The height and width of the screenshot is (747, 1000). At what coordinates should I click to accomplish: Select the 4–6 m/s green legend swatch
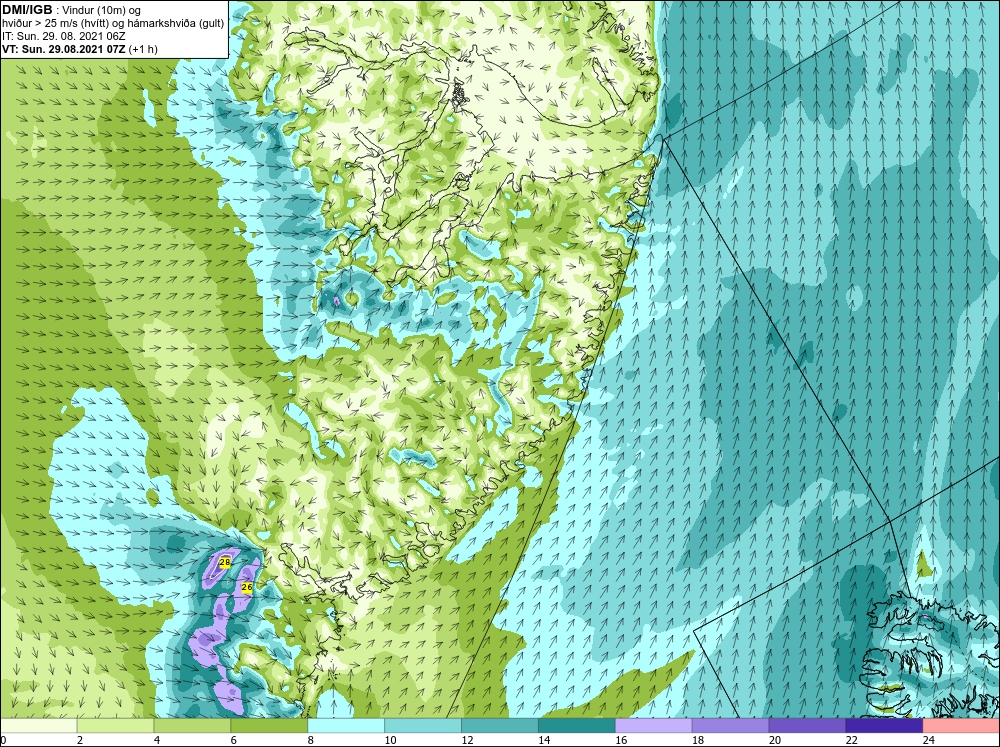[192, 725]
